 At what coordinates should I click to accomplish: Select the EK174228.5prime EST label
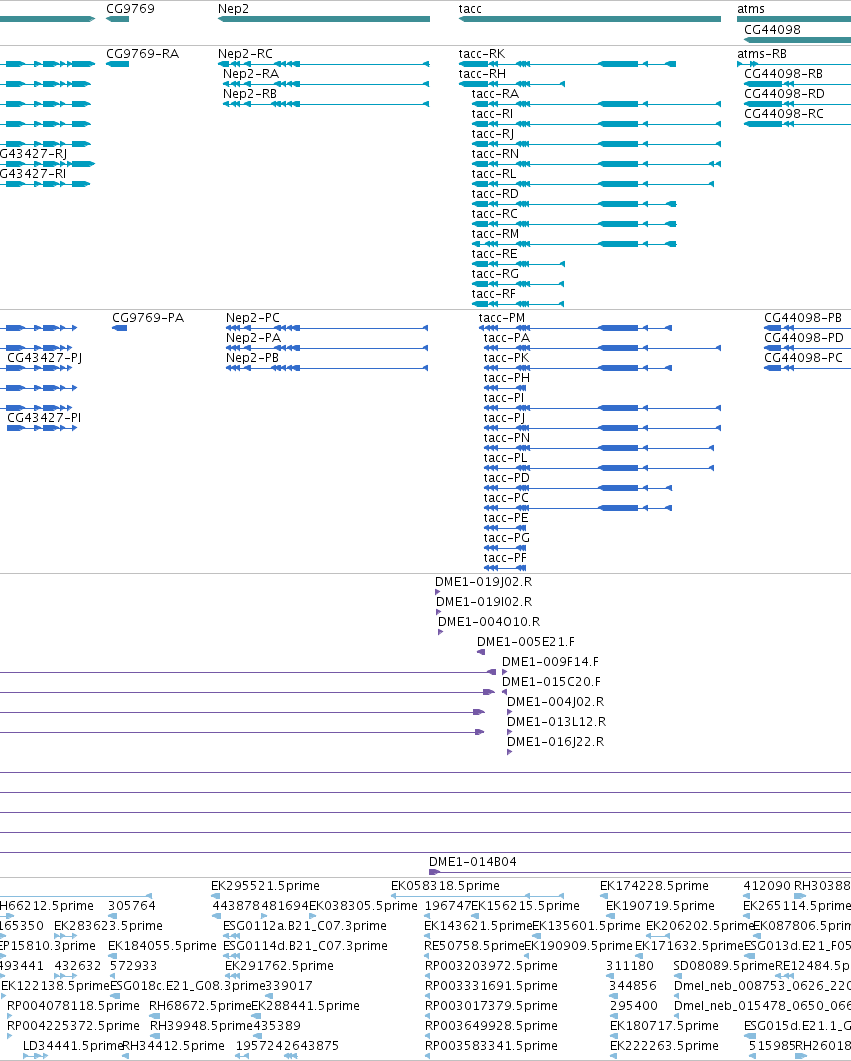(654, 886)
